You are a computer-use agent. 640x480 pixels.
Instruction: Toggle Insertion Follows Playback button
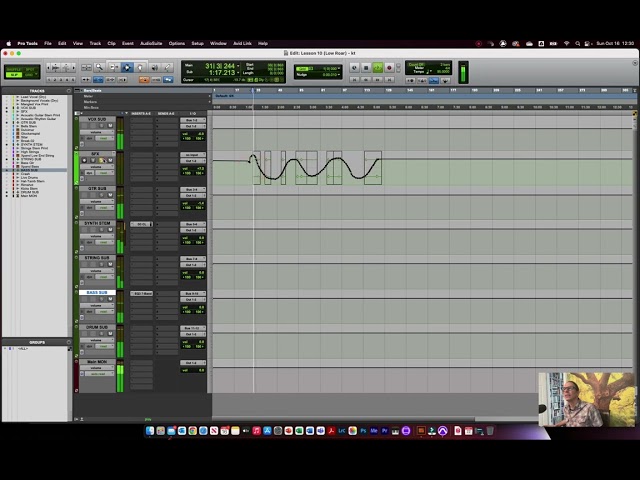coord(122,80)
